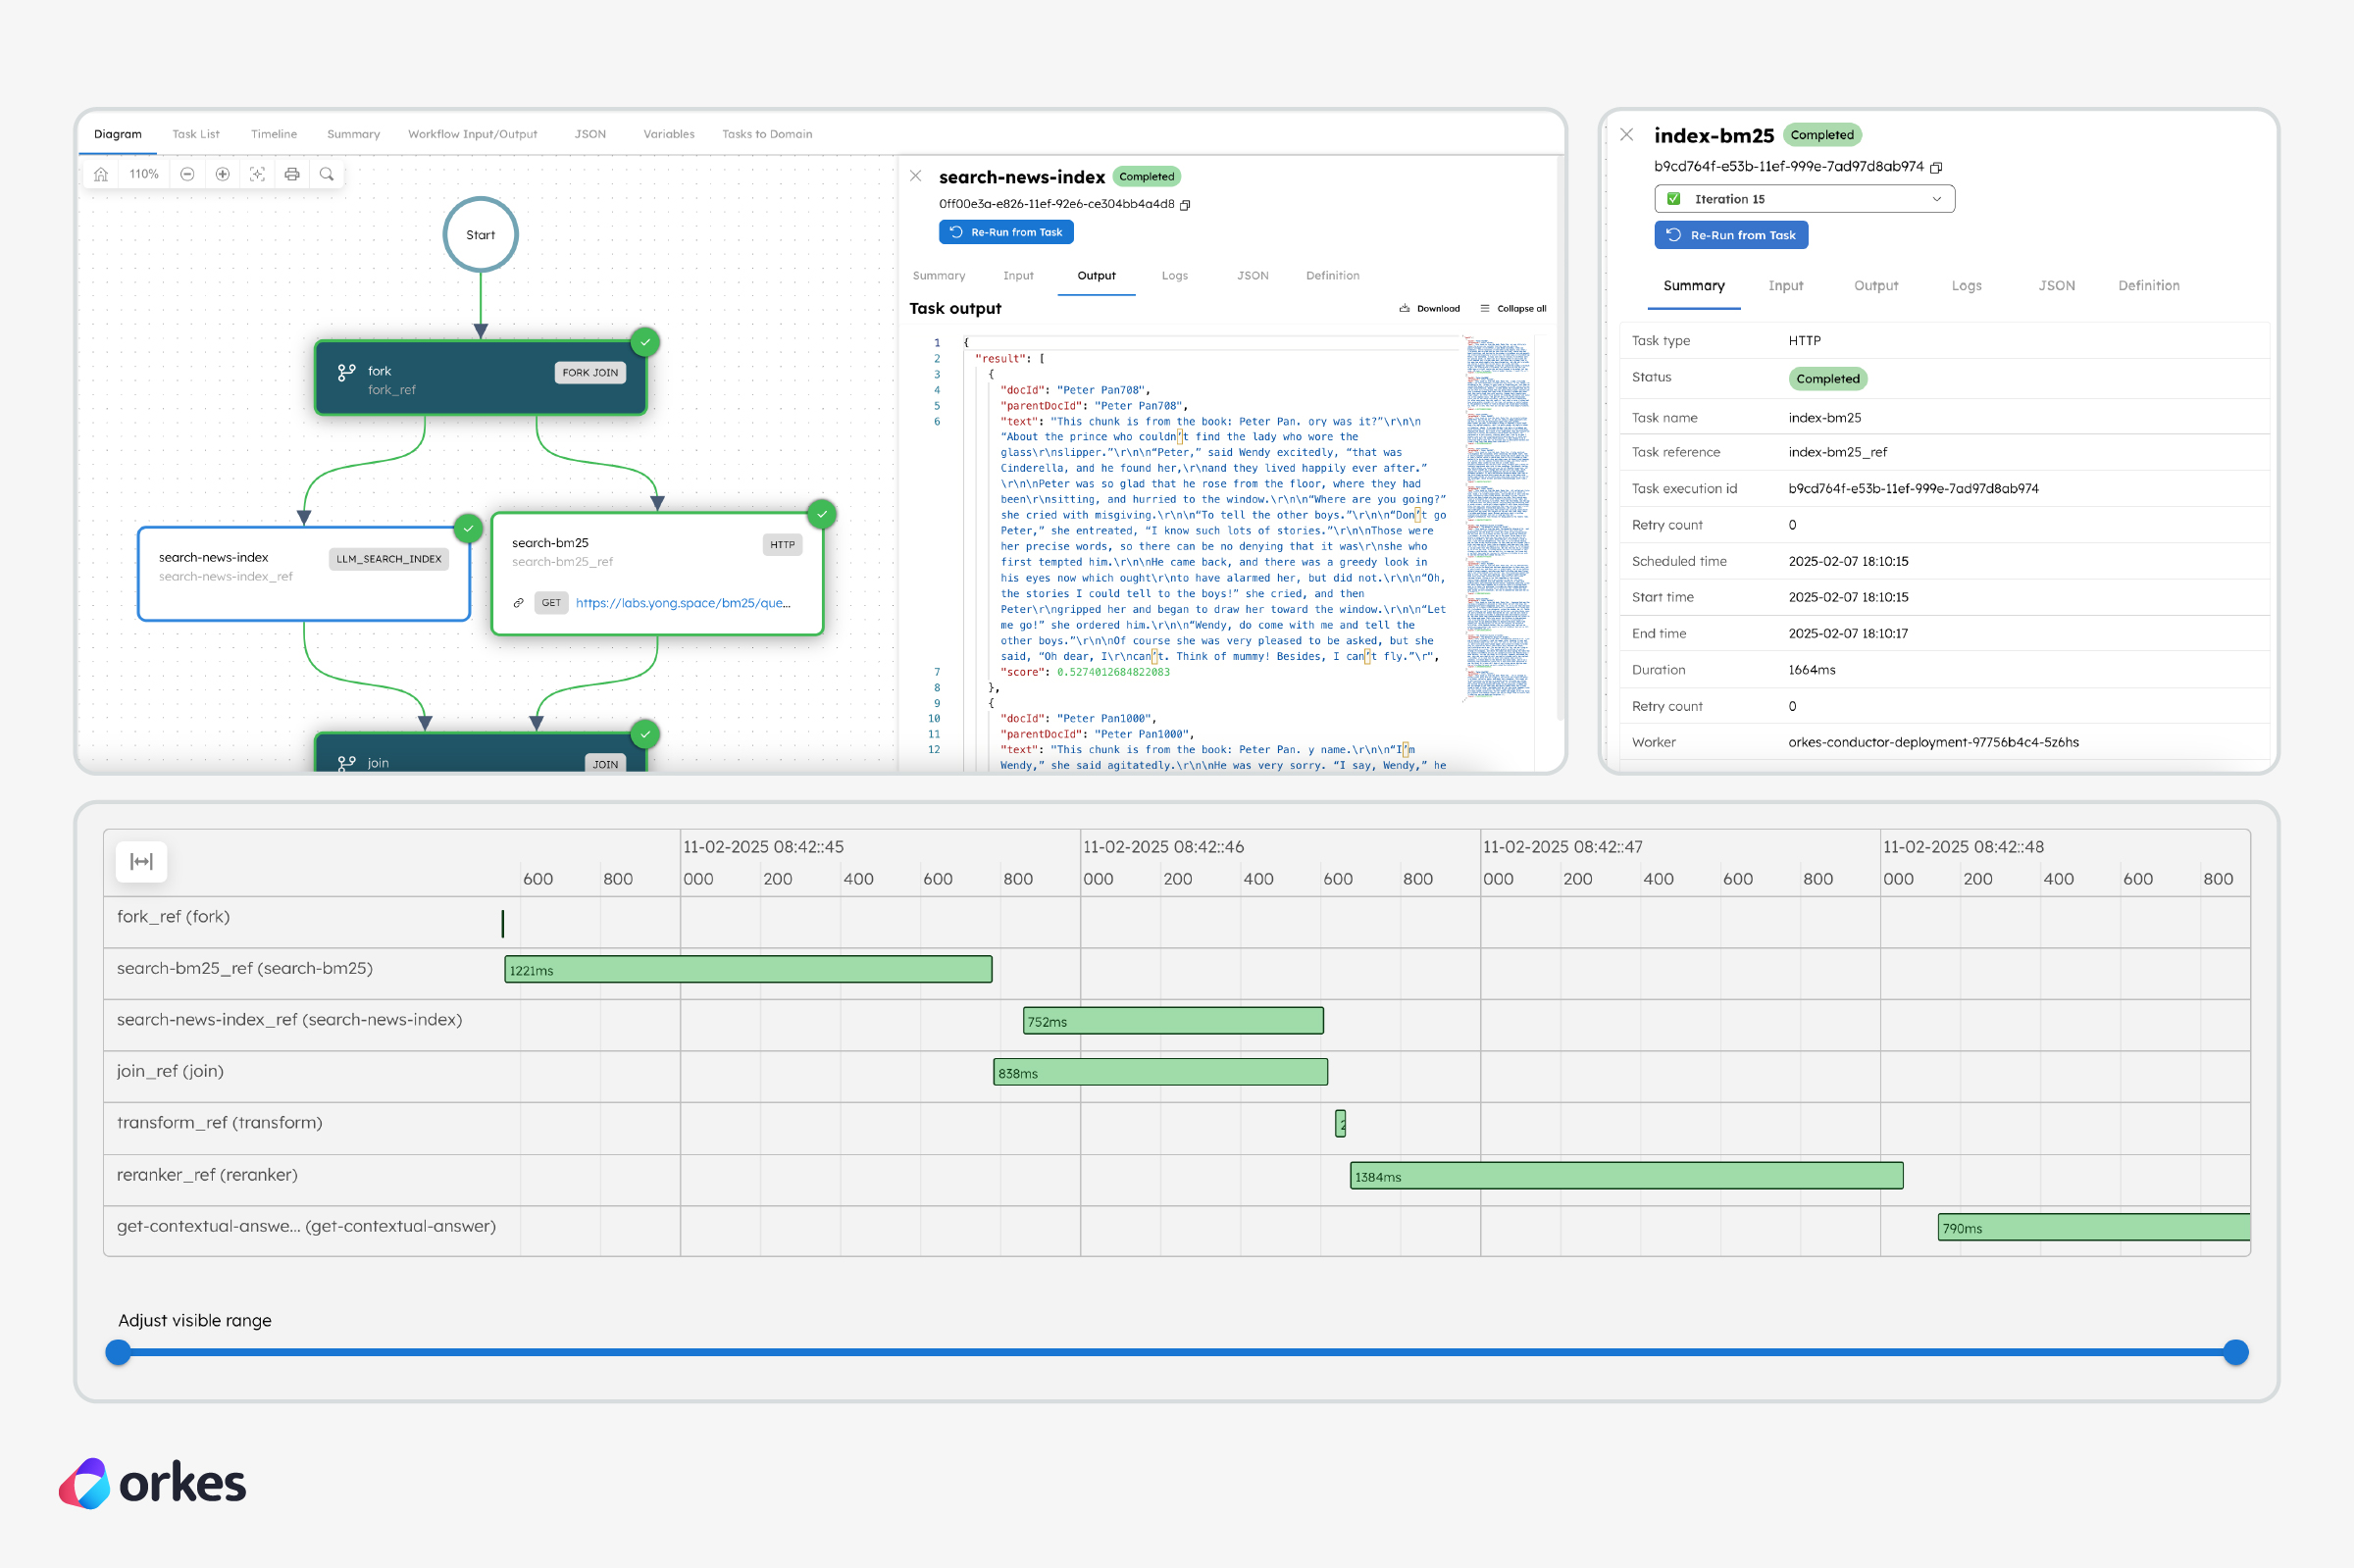Click the adjust-range icon in the timeline header
Image resolution: width=2354 pixels, height=1568 pixels.
(142, 861)
